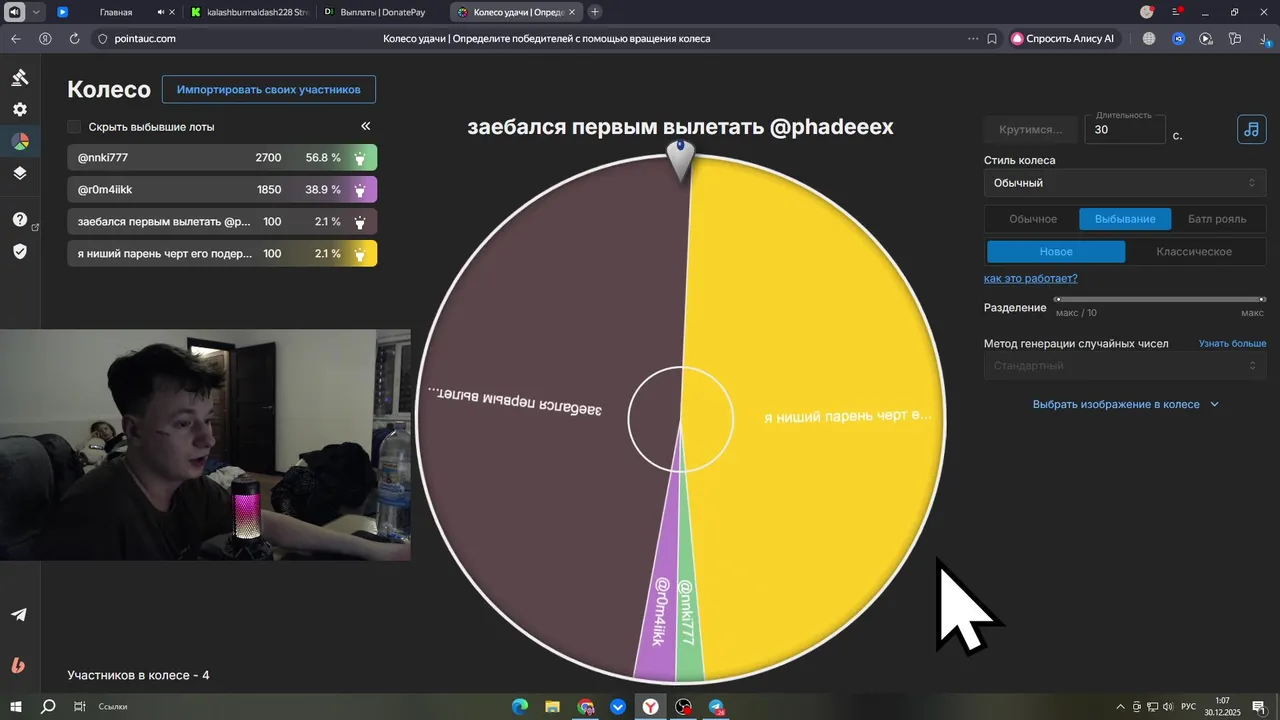Image resolution: width=1280 pixels, height=720 pixels.
Task: Bookmark this page in address bar
Action: click(x=992, y=38)
